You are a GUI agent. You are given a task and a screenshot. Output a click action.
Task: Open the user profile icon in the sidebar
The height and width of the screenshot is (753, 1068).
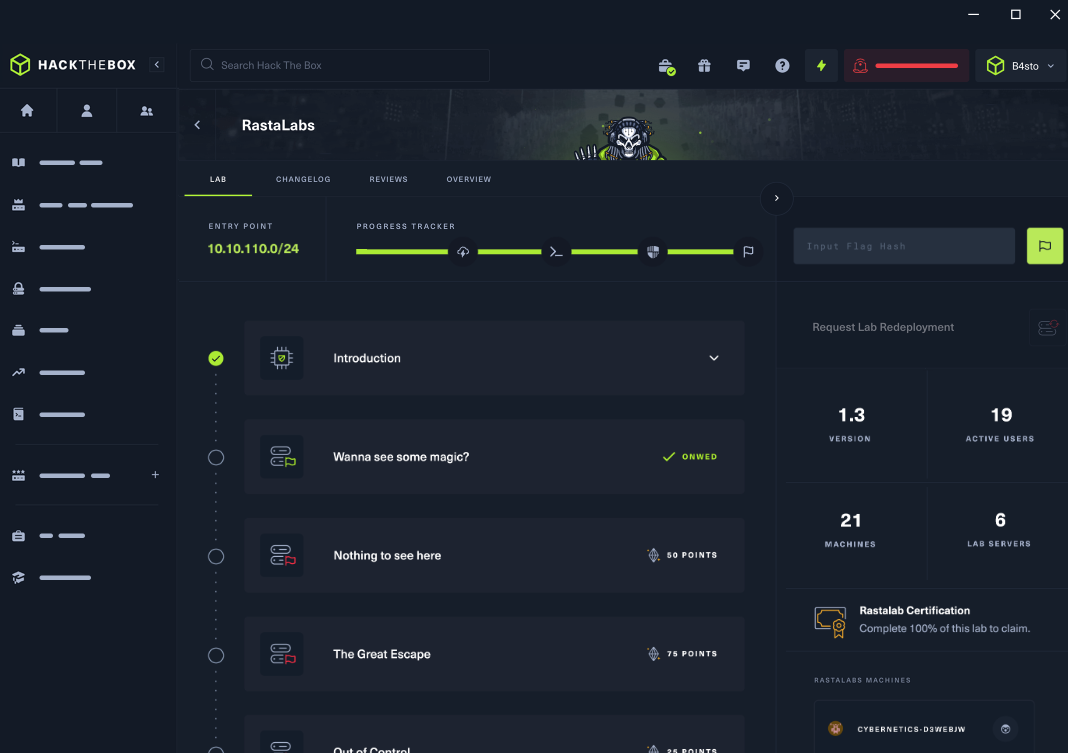[x=87, y=111]
